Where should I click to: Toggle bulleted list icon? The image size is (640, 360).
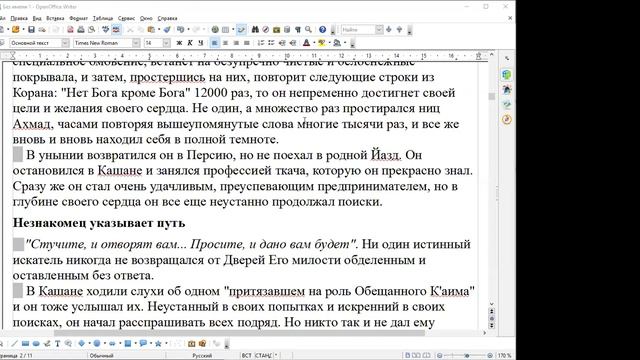point(271,43)
